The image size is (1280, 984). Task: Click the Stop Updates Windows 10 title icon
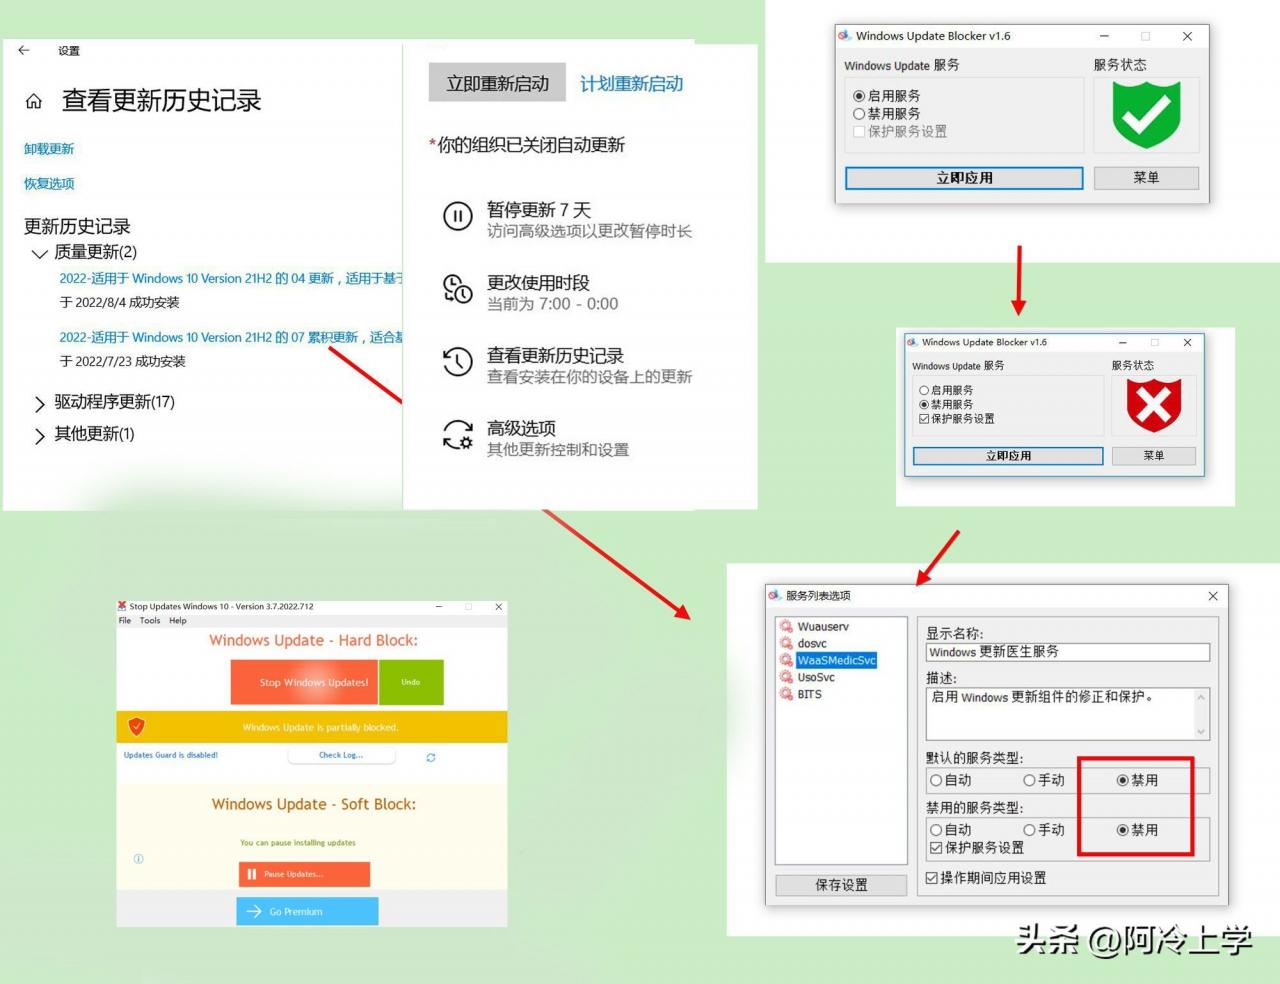click(122, 606)
